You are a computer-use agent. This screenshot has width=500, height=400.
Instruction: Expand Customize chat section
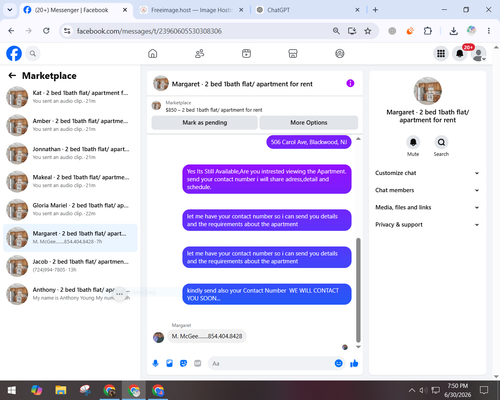pos(427,173)
